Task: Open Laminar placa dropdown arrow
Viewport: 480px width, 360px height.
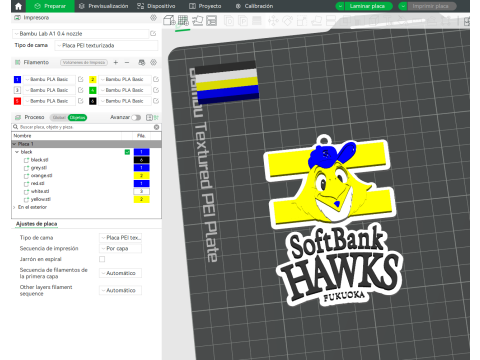Action: pos(340,6)
